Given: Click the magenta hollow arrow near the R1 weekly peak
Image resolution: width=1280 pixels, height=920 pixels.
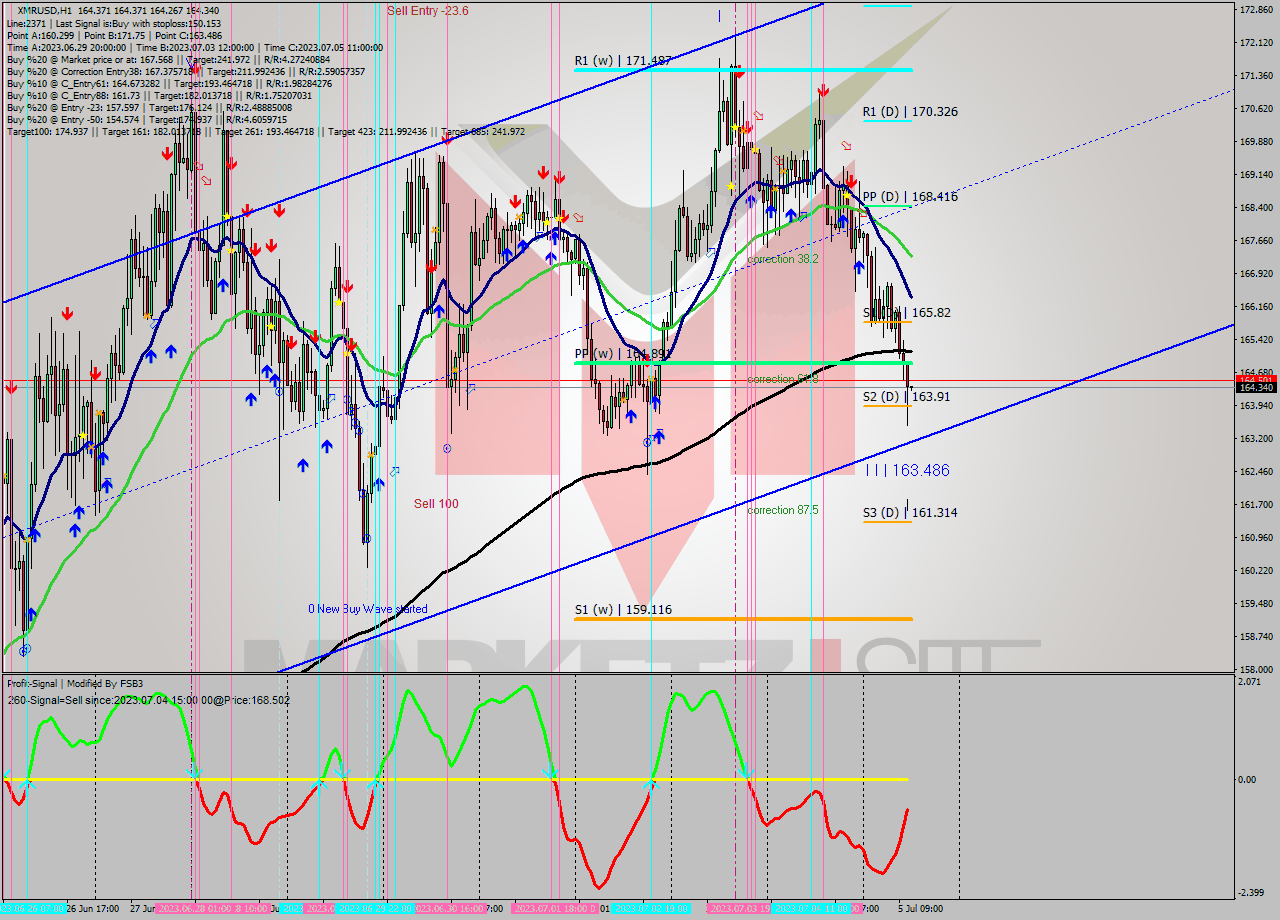Looking at the screenshot, I should 759,116.
